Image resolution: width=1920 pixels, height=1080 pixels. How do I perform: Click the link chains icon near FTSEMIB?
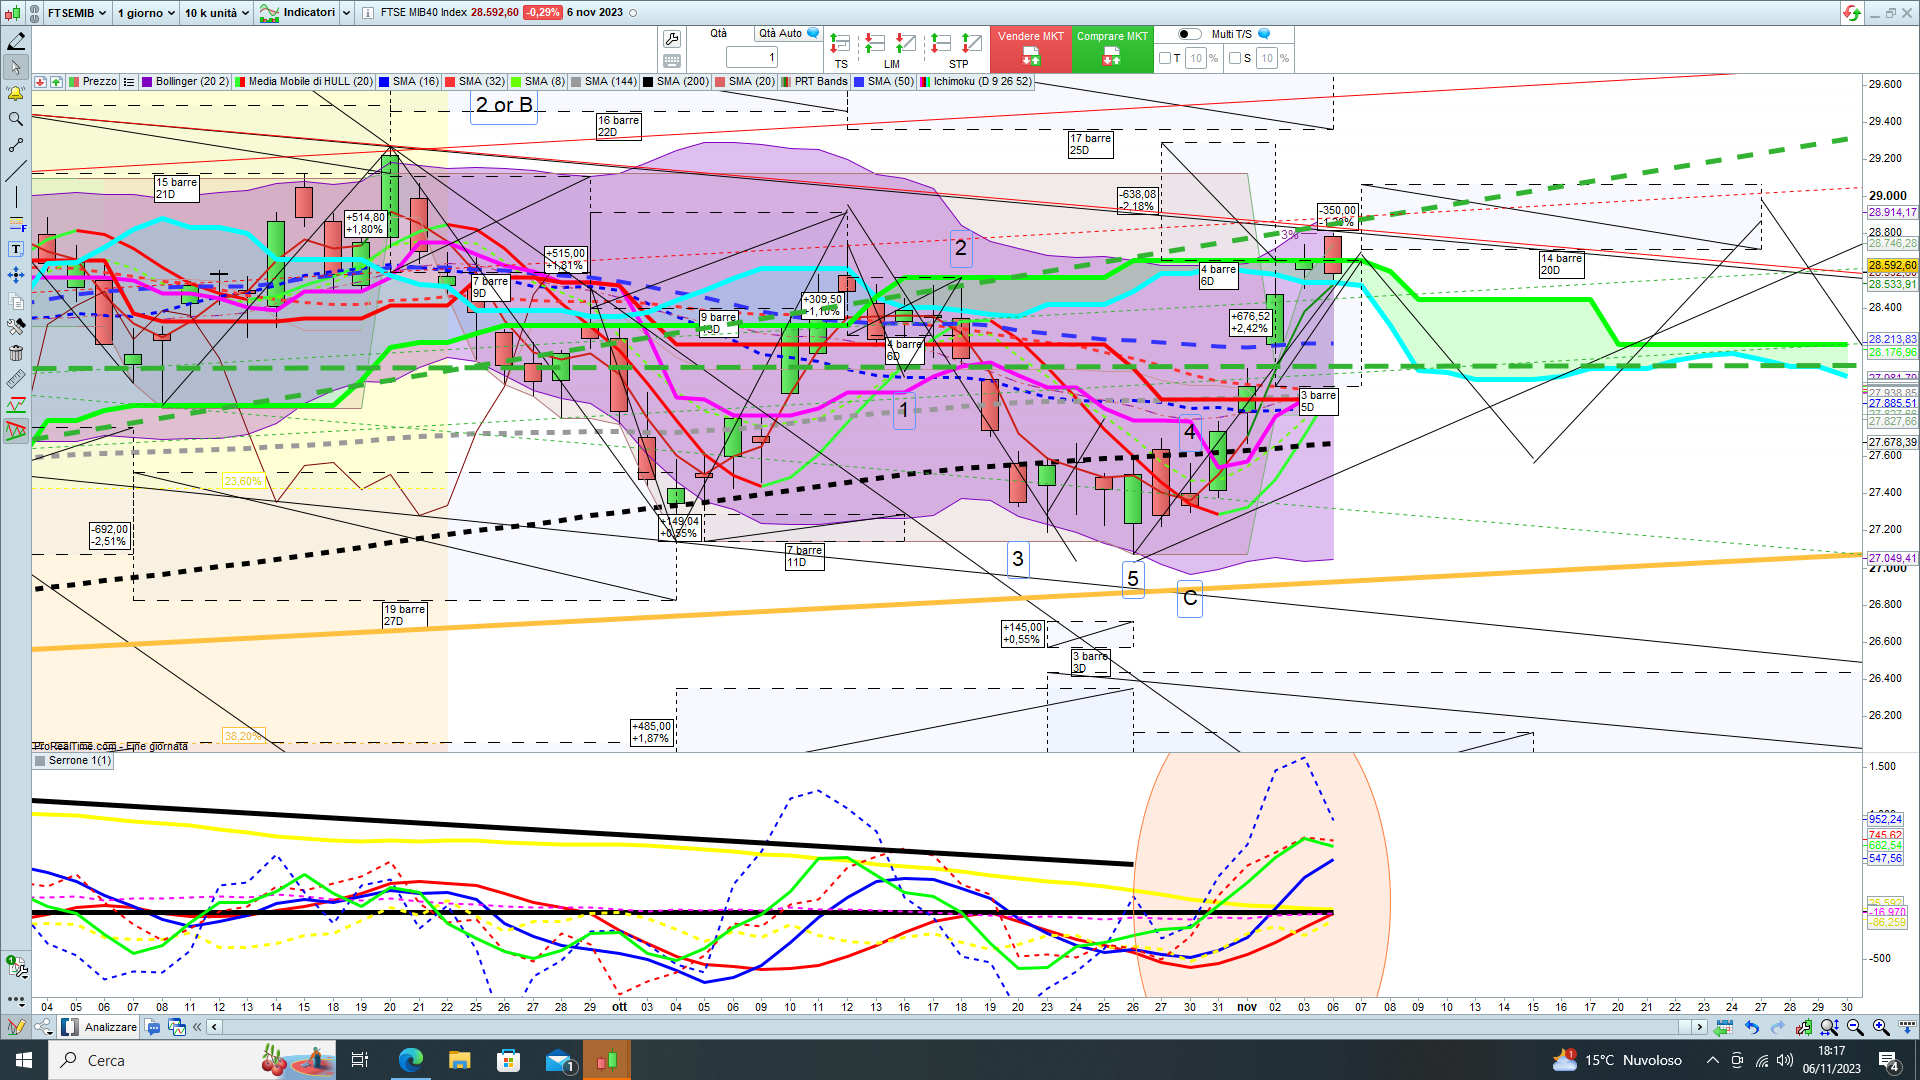click(35, 13)
